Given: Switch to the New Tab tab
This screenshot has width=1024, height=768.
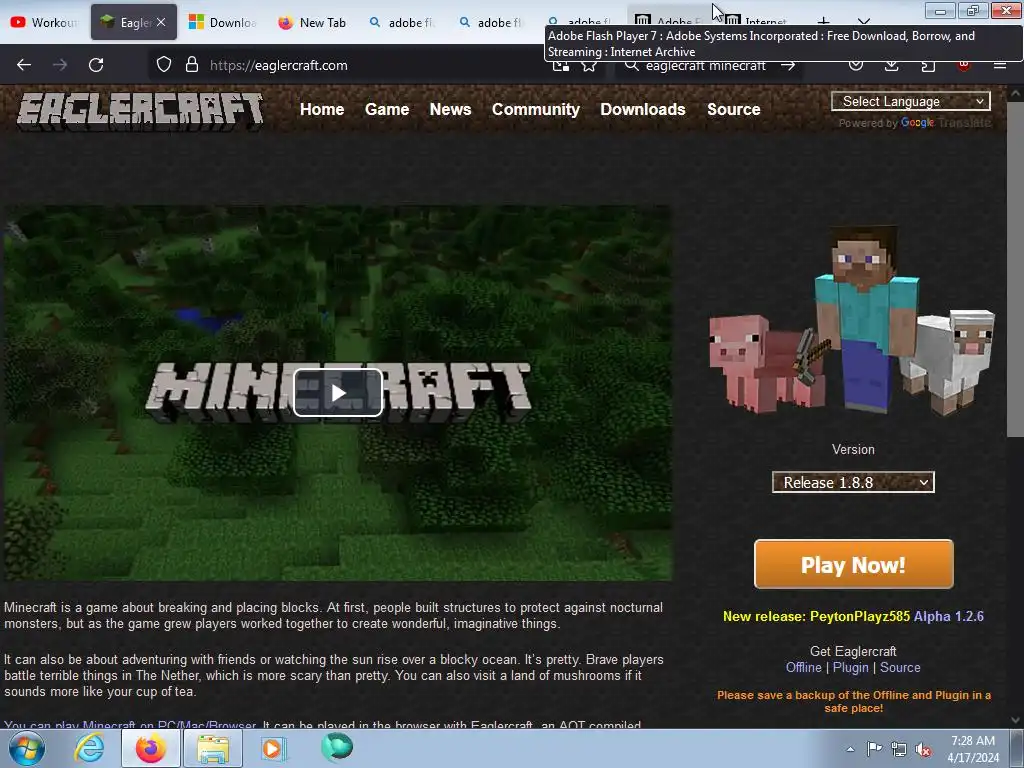Looking at the screenshot, I should coord(312,22).
